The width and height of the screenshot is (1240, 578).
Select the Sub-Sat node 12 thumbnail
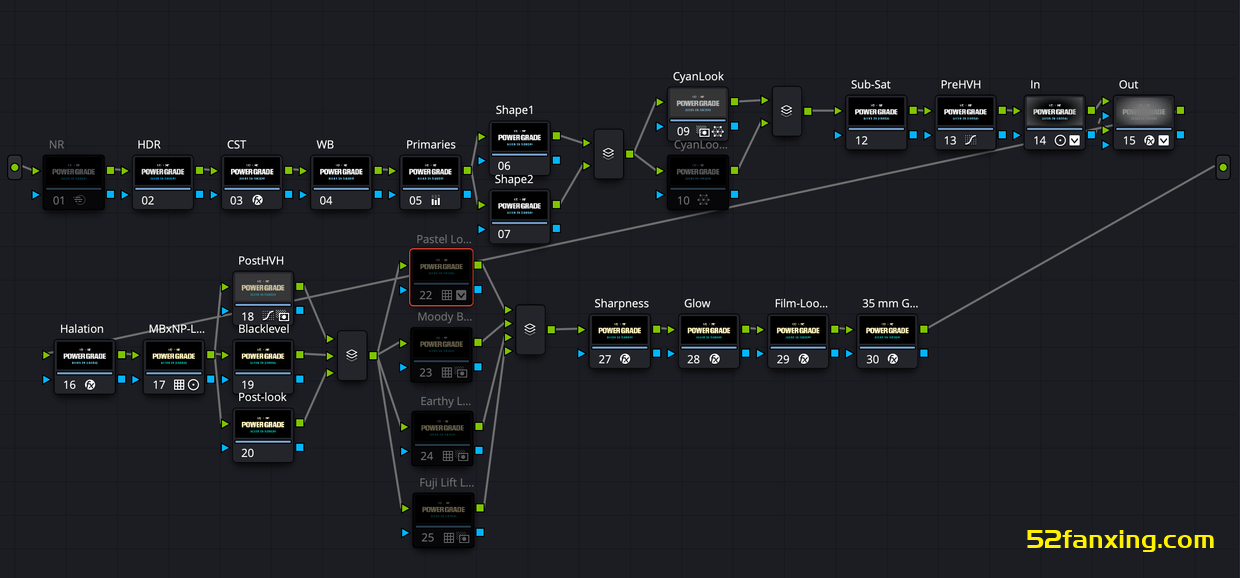[x=876, y=112]
